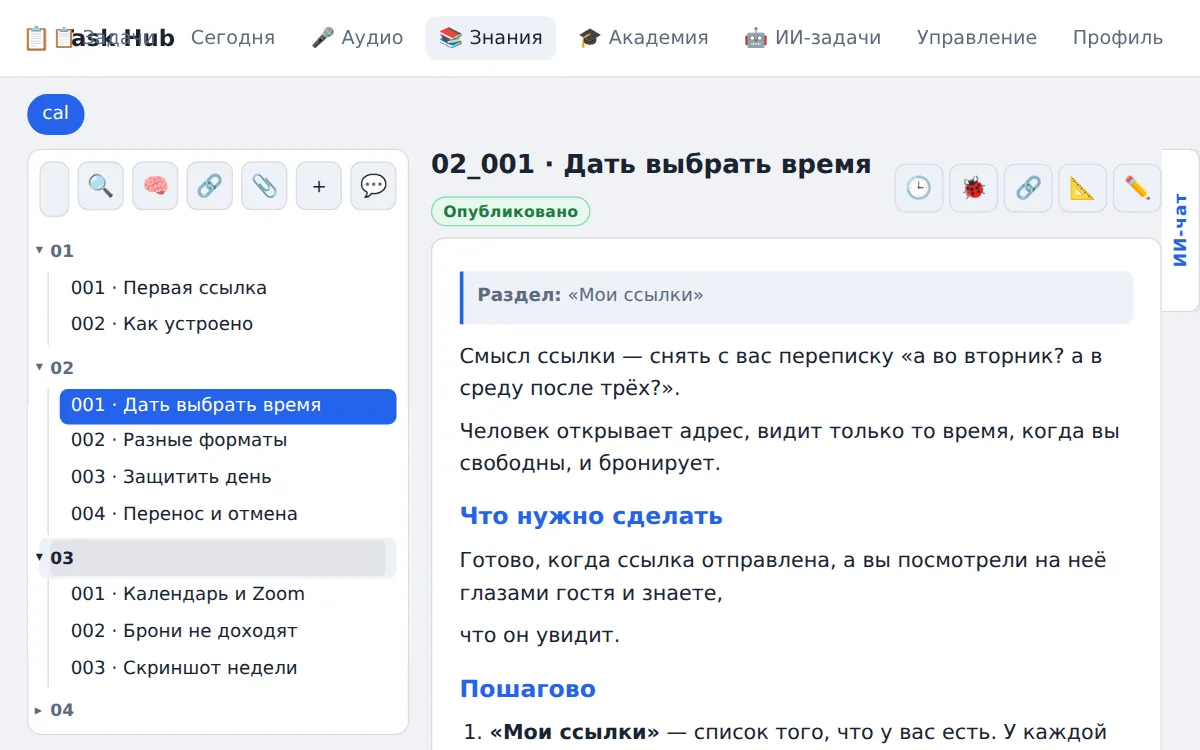
Task: Select 001 · Дать выбрать время item
Action: click(x=228, y=406)
